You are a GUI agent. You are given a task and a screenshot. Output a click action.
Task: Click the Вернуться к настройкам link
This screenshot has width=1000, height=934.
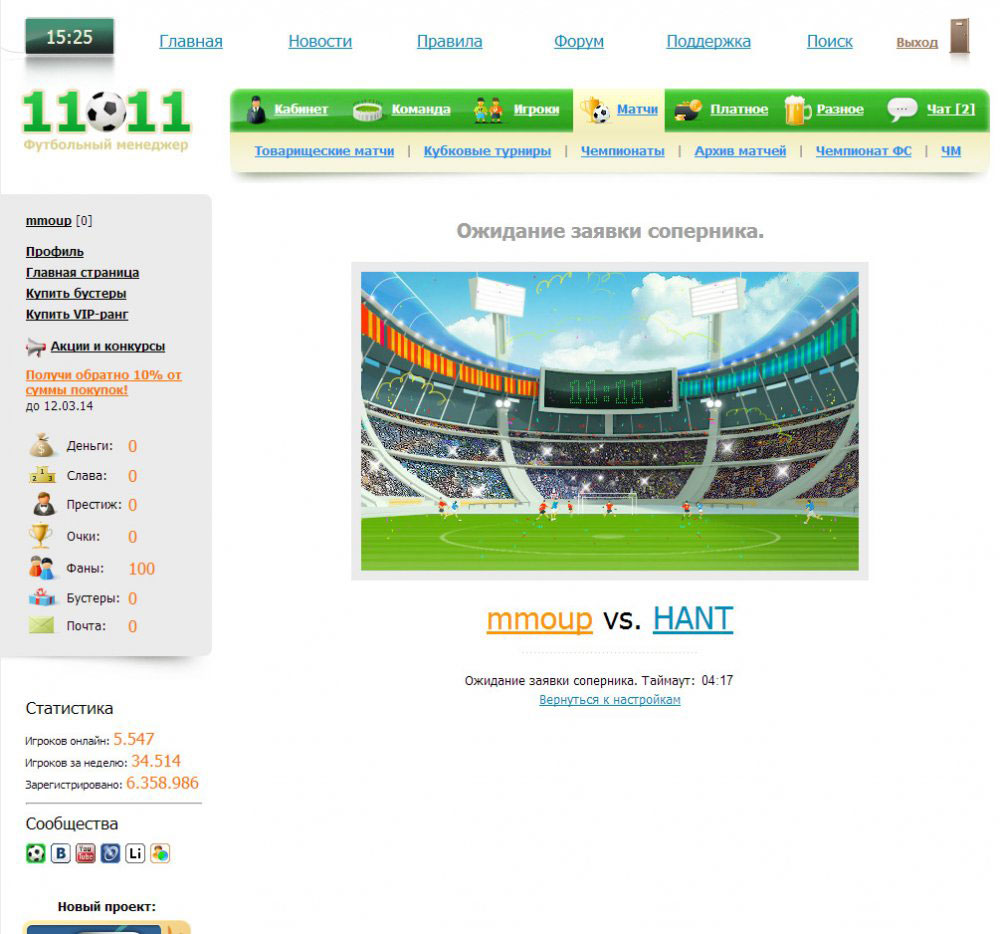[x=609, y=700]
